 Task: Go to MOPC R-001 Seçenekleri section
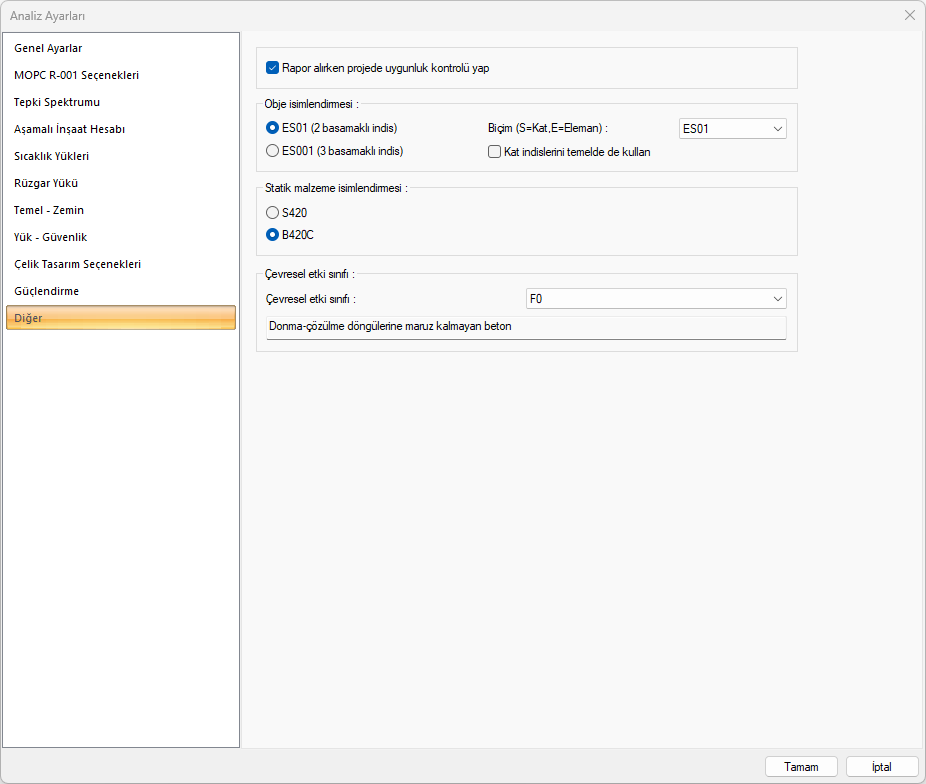click(76, 75)
